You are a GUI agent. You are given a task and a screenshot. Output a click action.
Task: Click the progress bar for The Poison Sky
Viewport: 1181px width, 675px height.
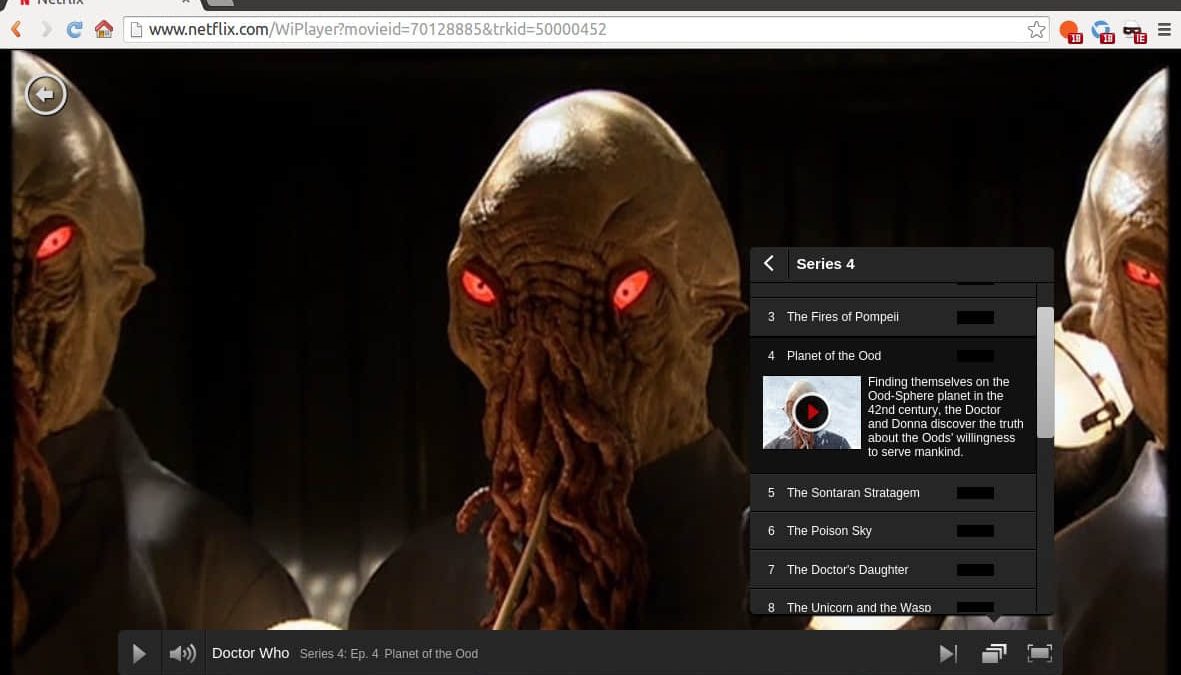click(975, 531)
